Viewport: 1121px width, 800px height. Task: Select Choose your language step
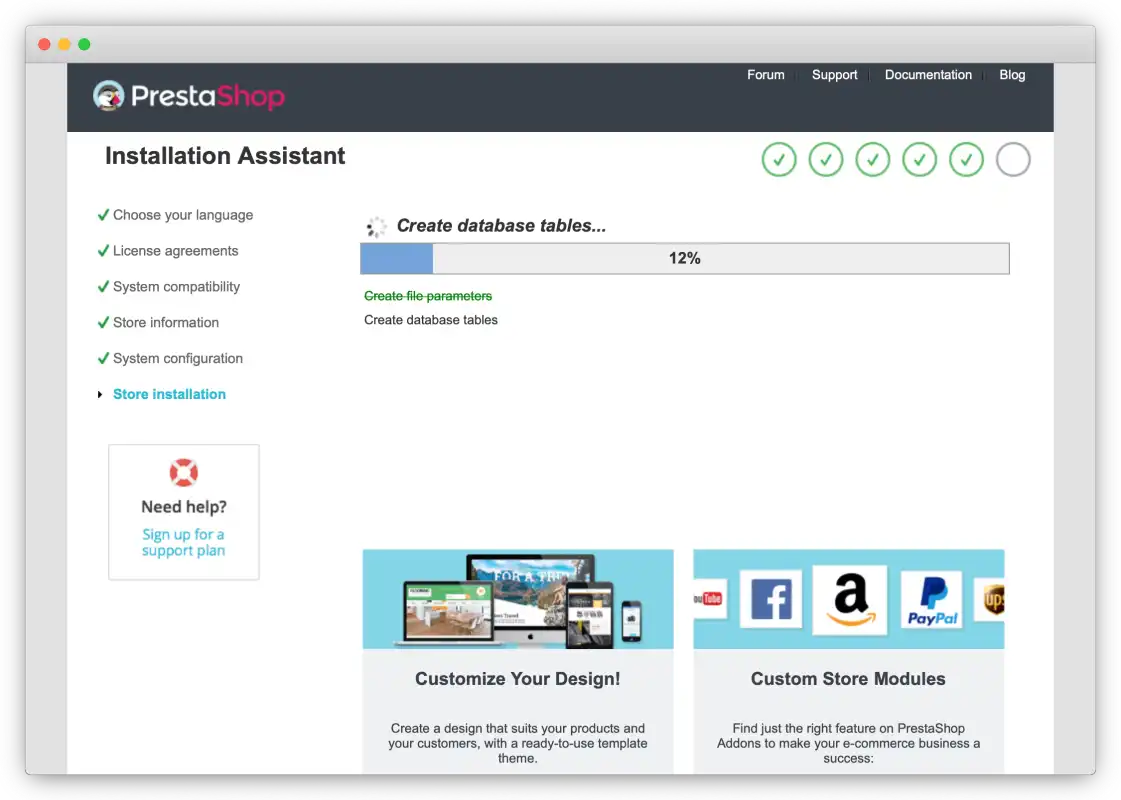[183, 215]
